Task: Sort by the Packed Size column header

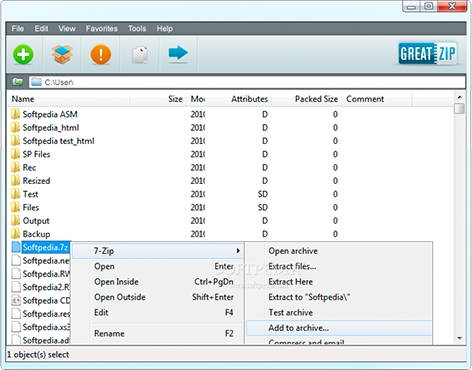Action: tap(307, 99)
